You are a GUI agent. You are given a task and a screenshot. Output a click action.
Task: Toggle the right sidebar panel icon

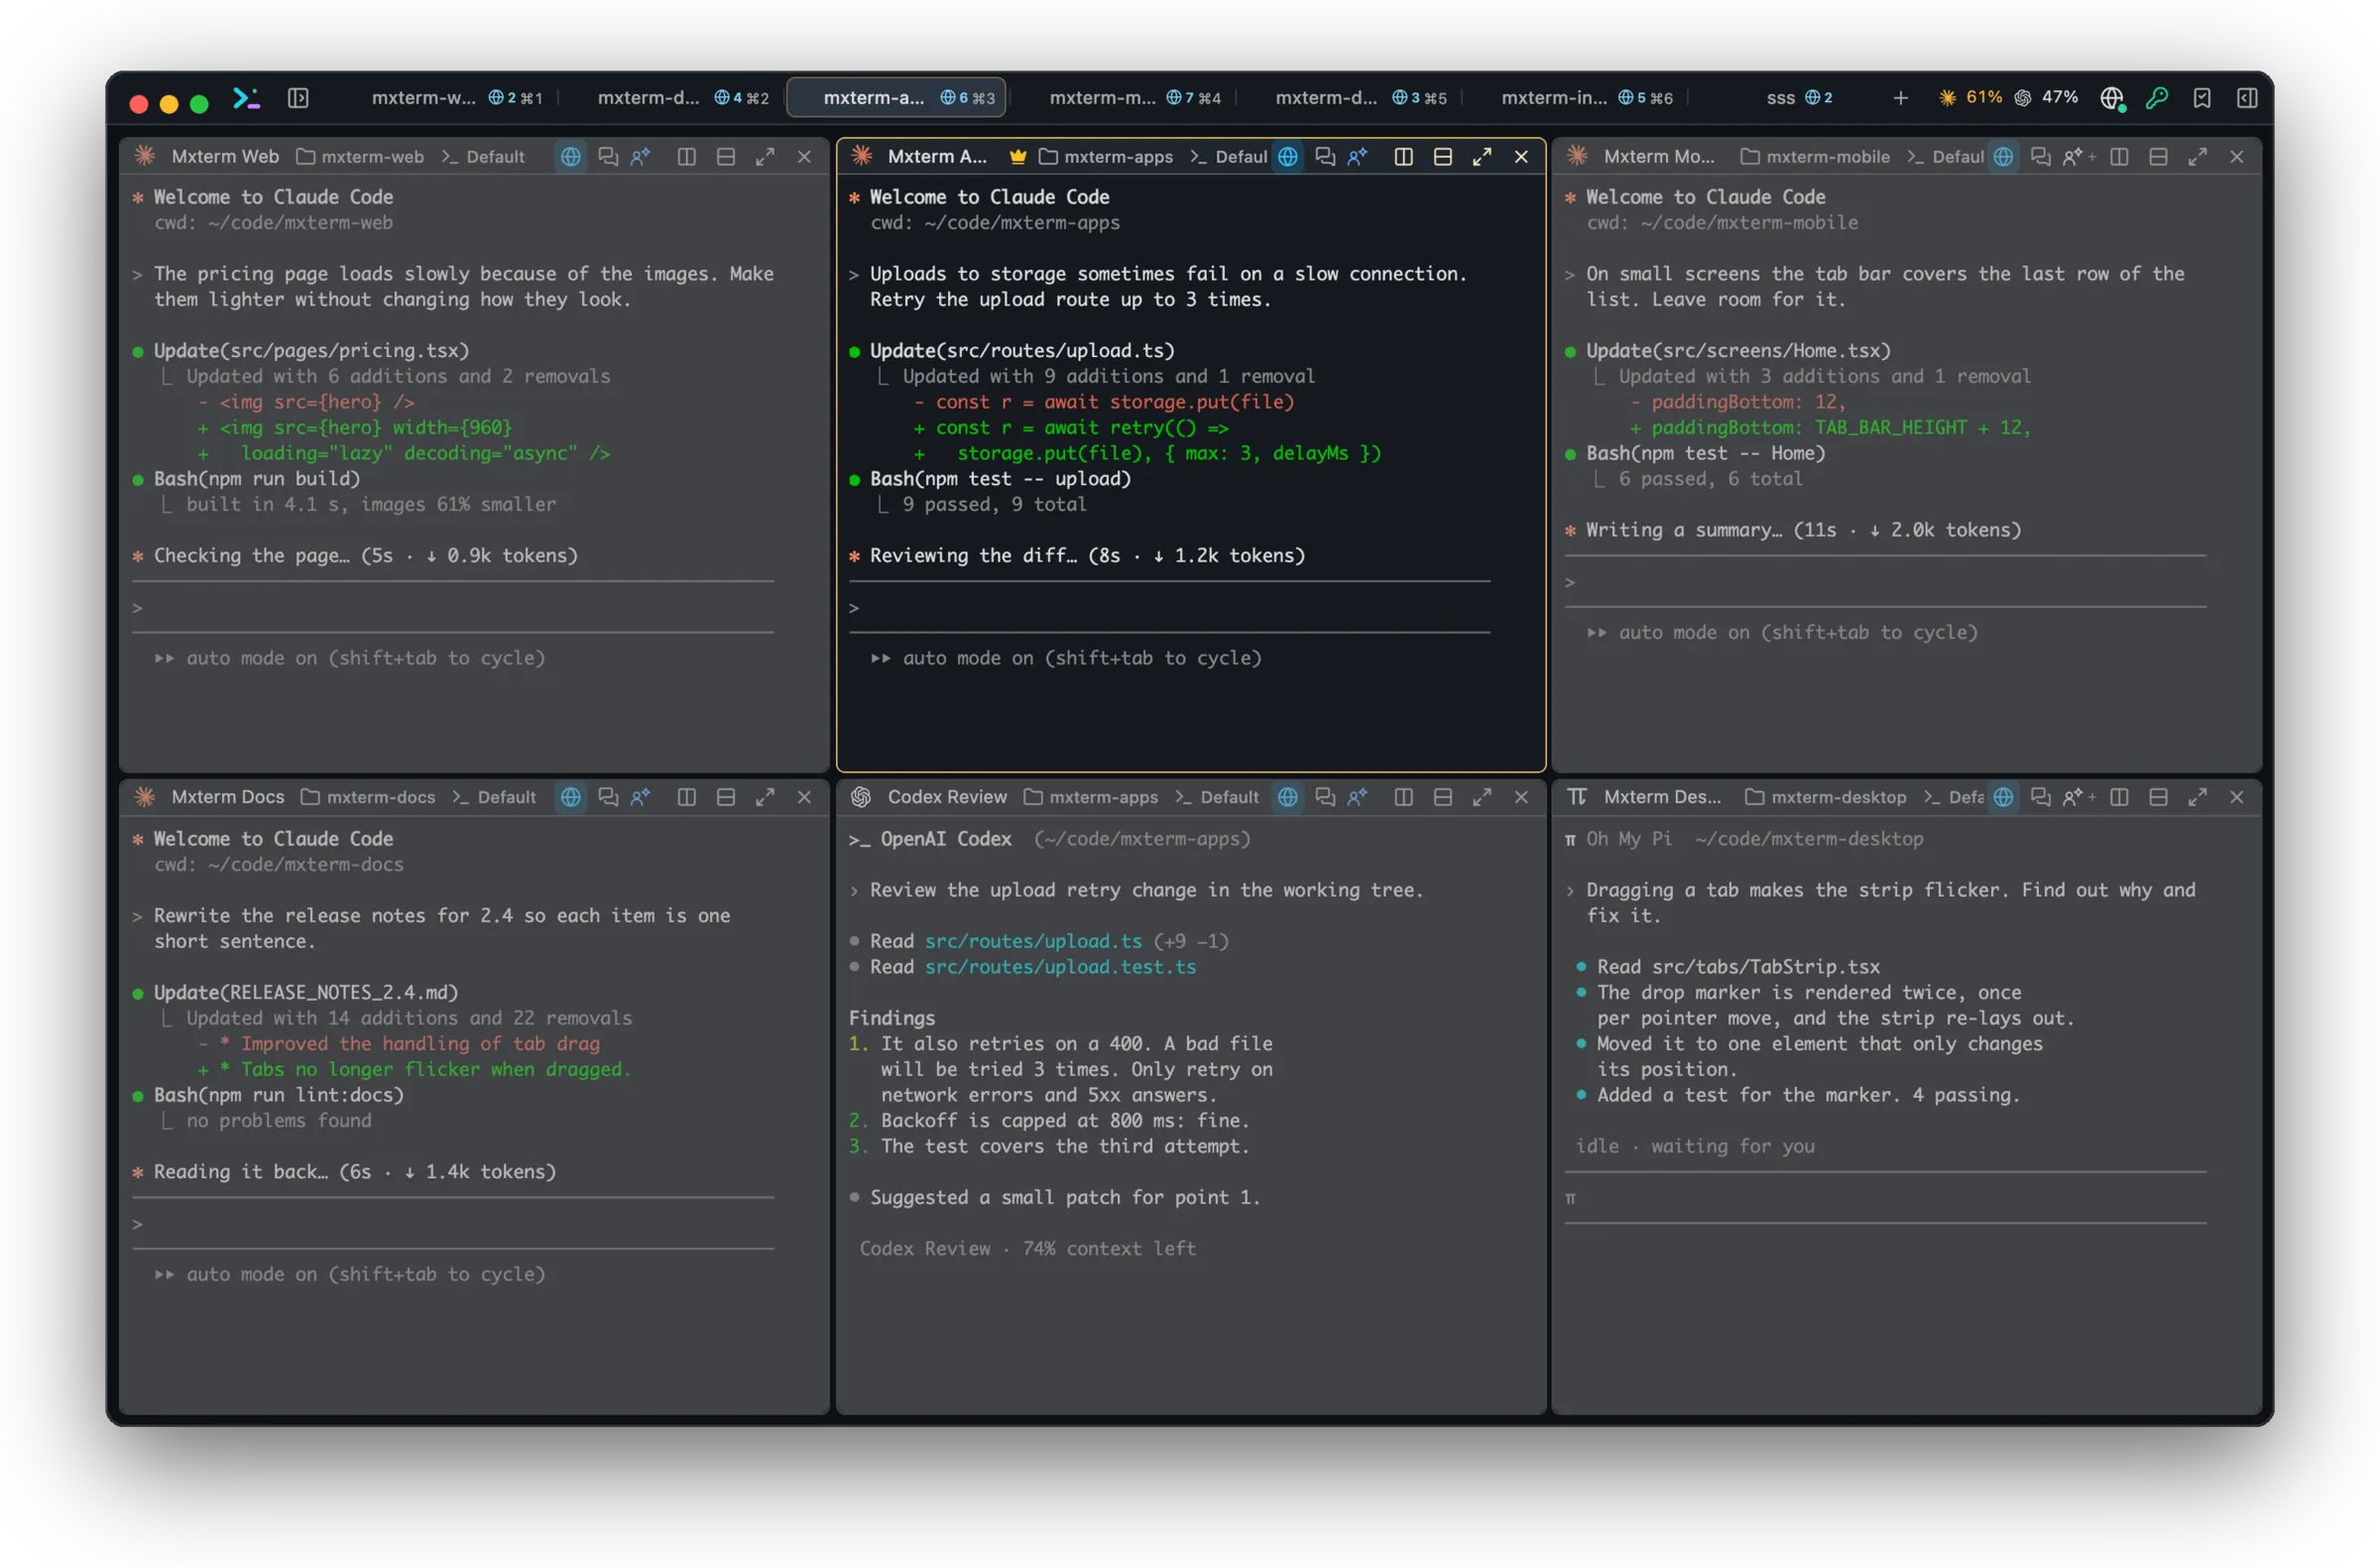coord(2247,98)
